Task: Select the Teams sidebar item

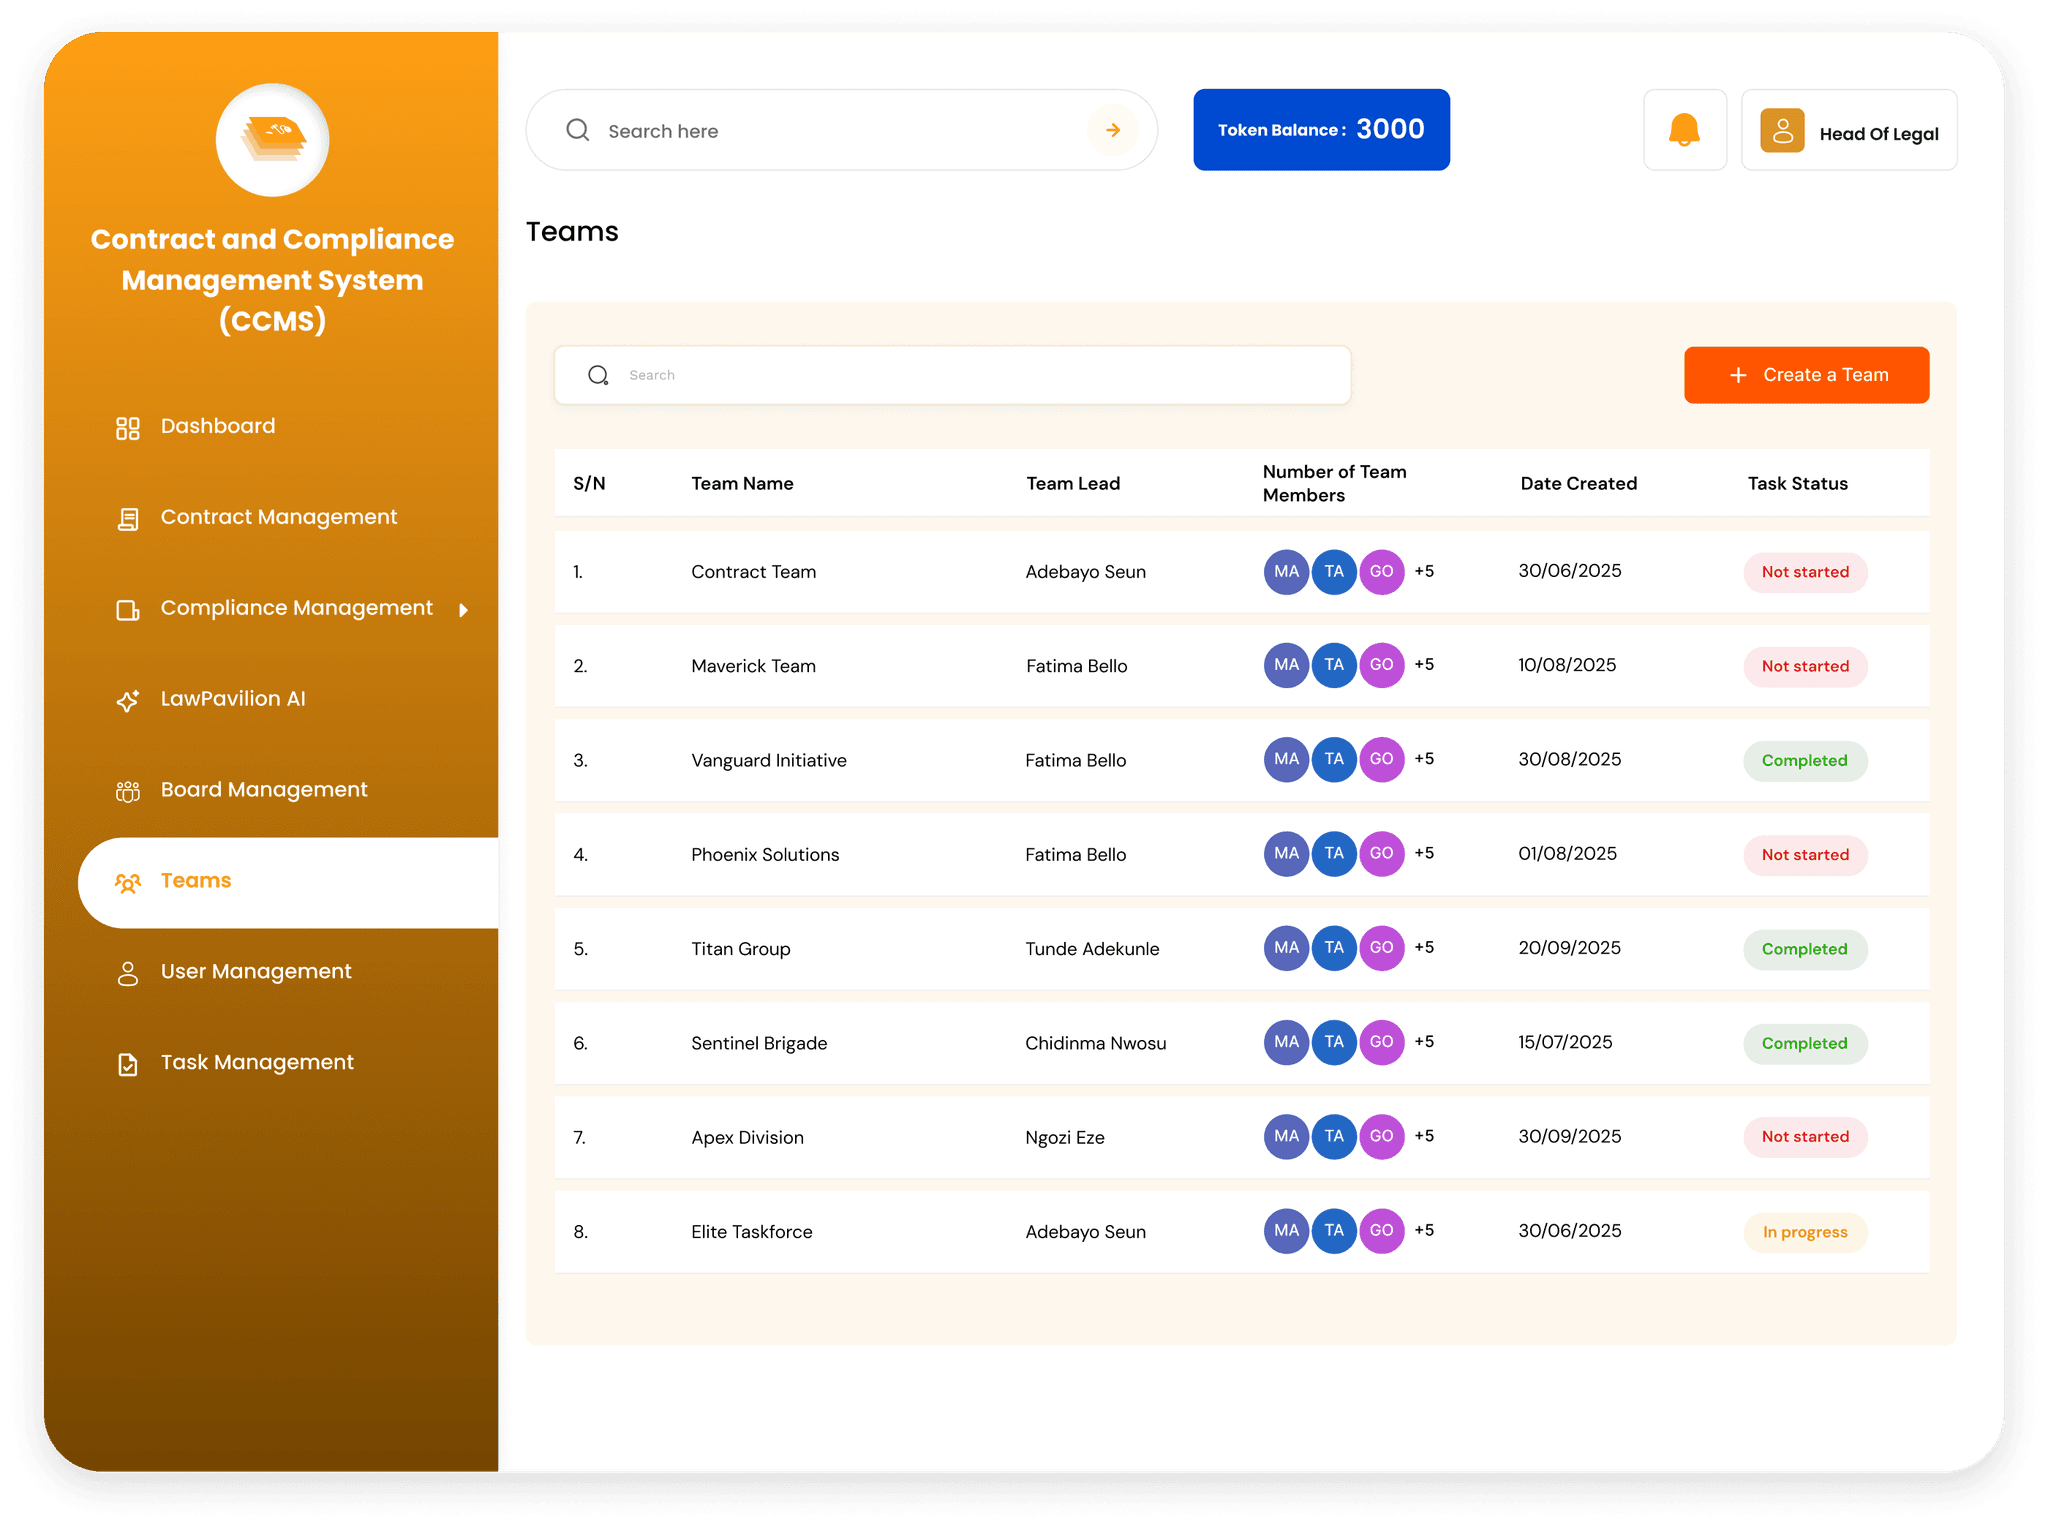Action: tap(196, 881)
